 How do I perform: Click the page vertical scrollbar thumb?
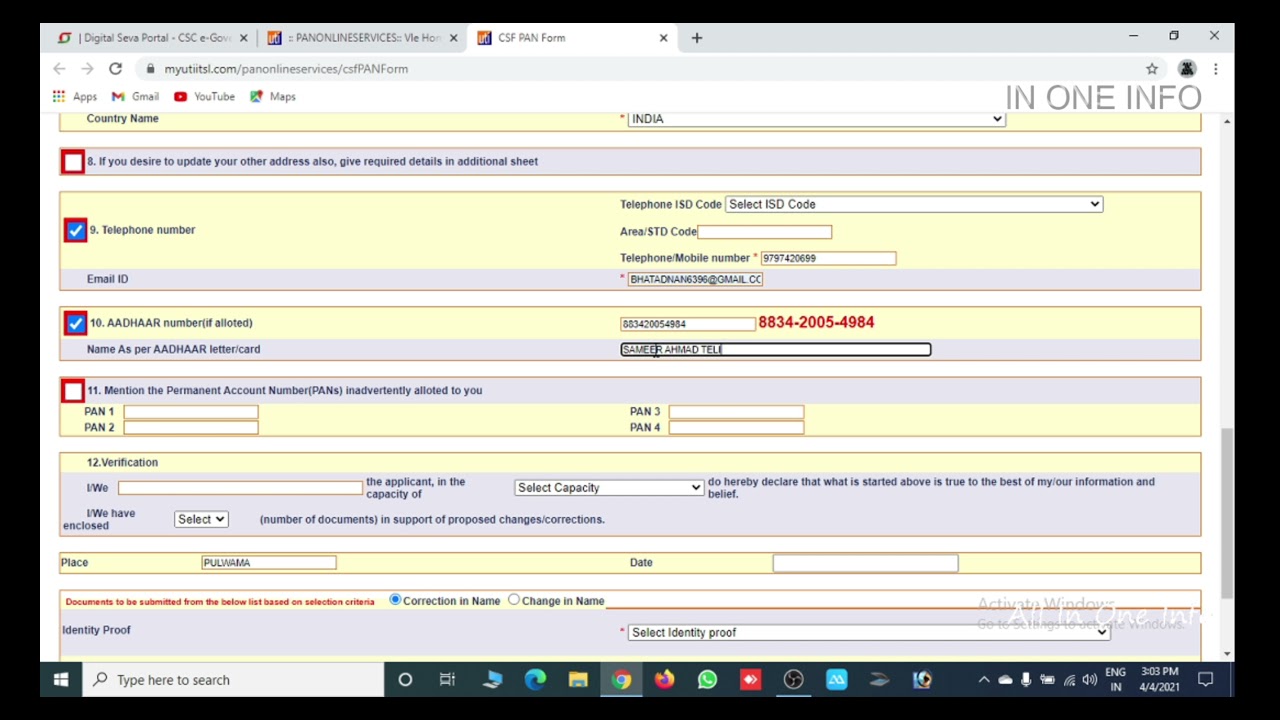point(1227,513)
